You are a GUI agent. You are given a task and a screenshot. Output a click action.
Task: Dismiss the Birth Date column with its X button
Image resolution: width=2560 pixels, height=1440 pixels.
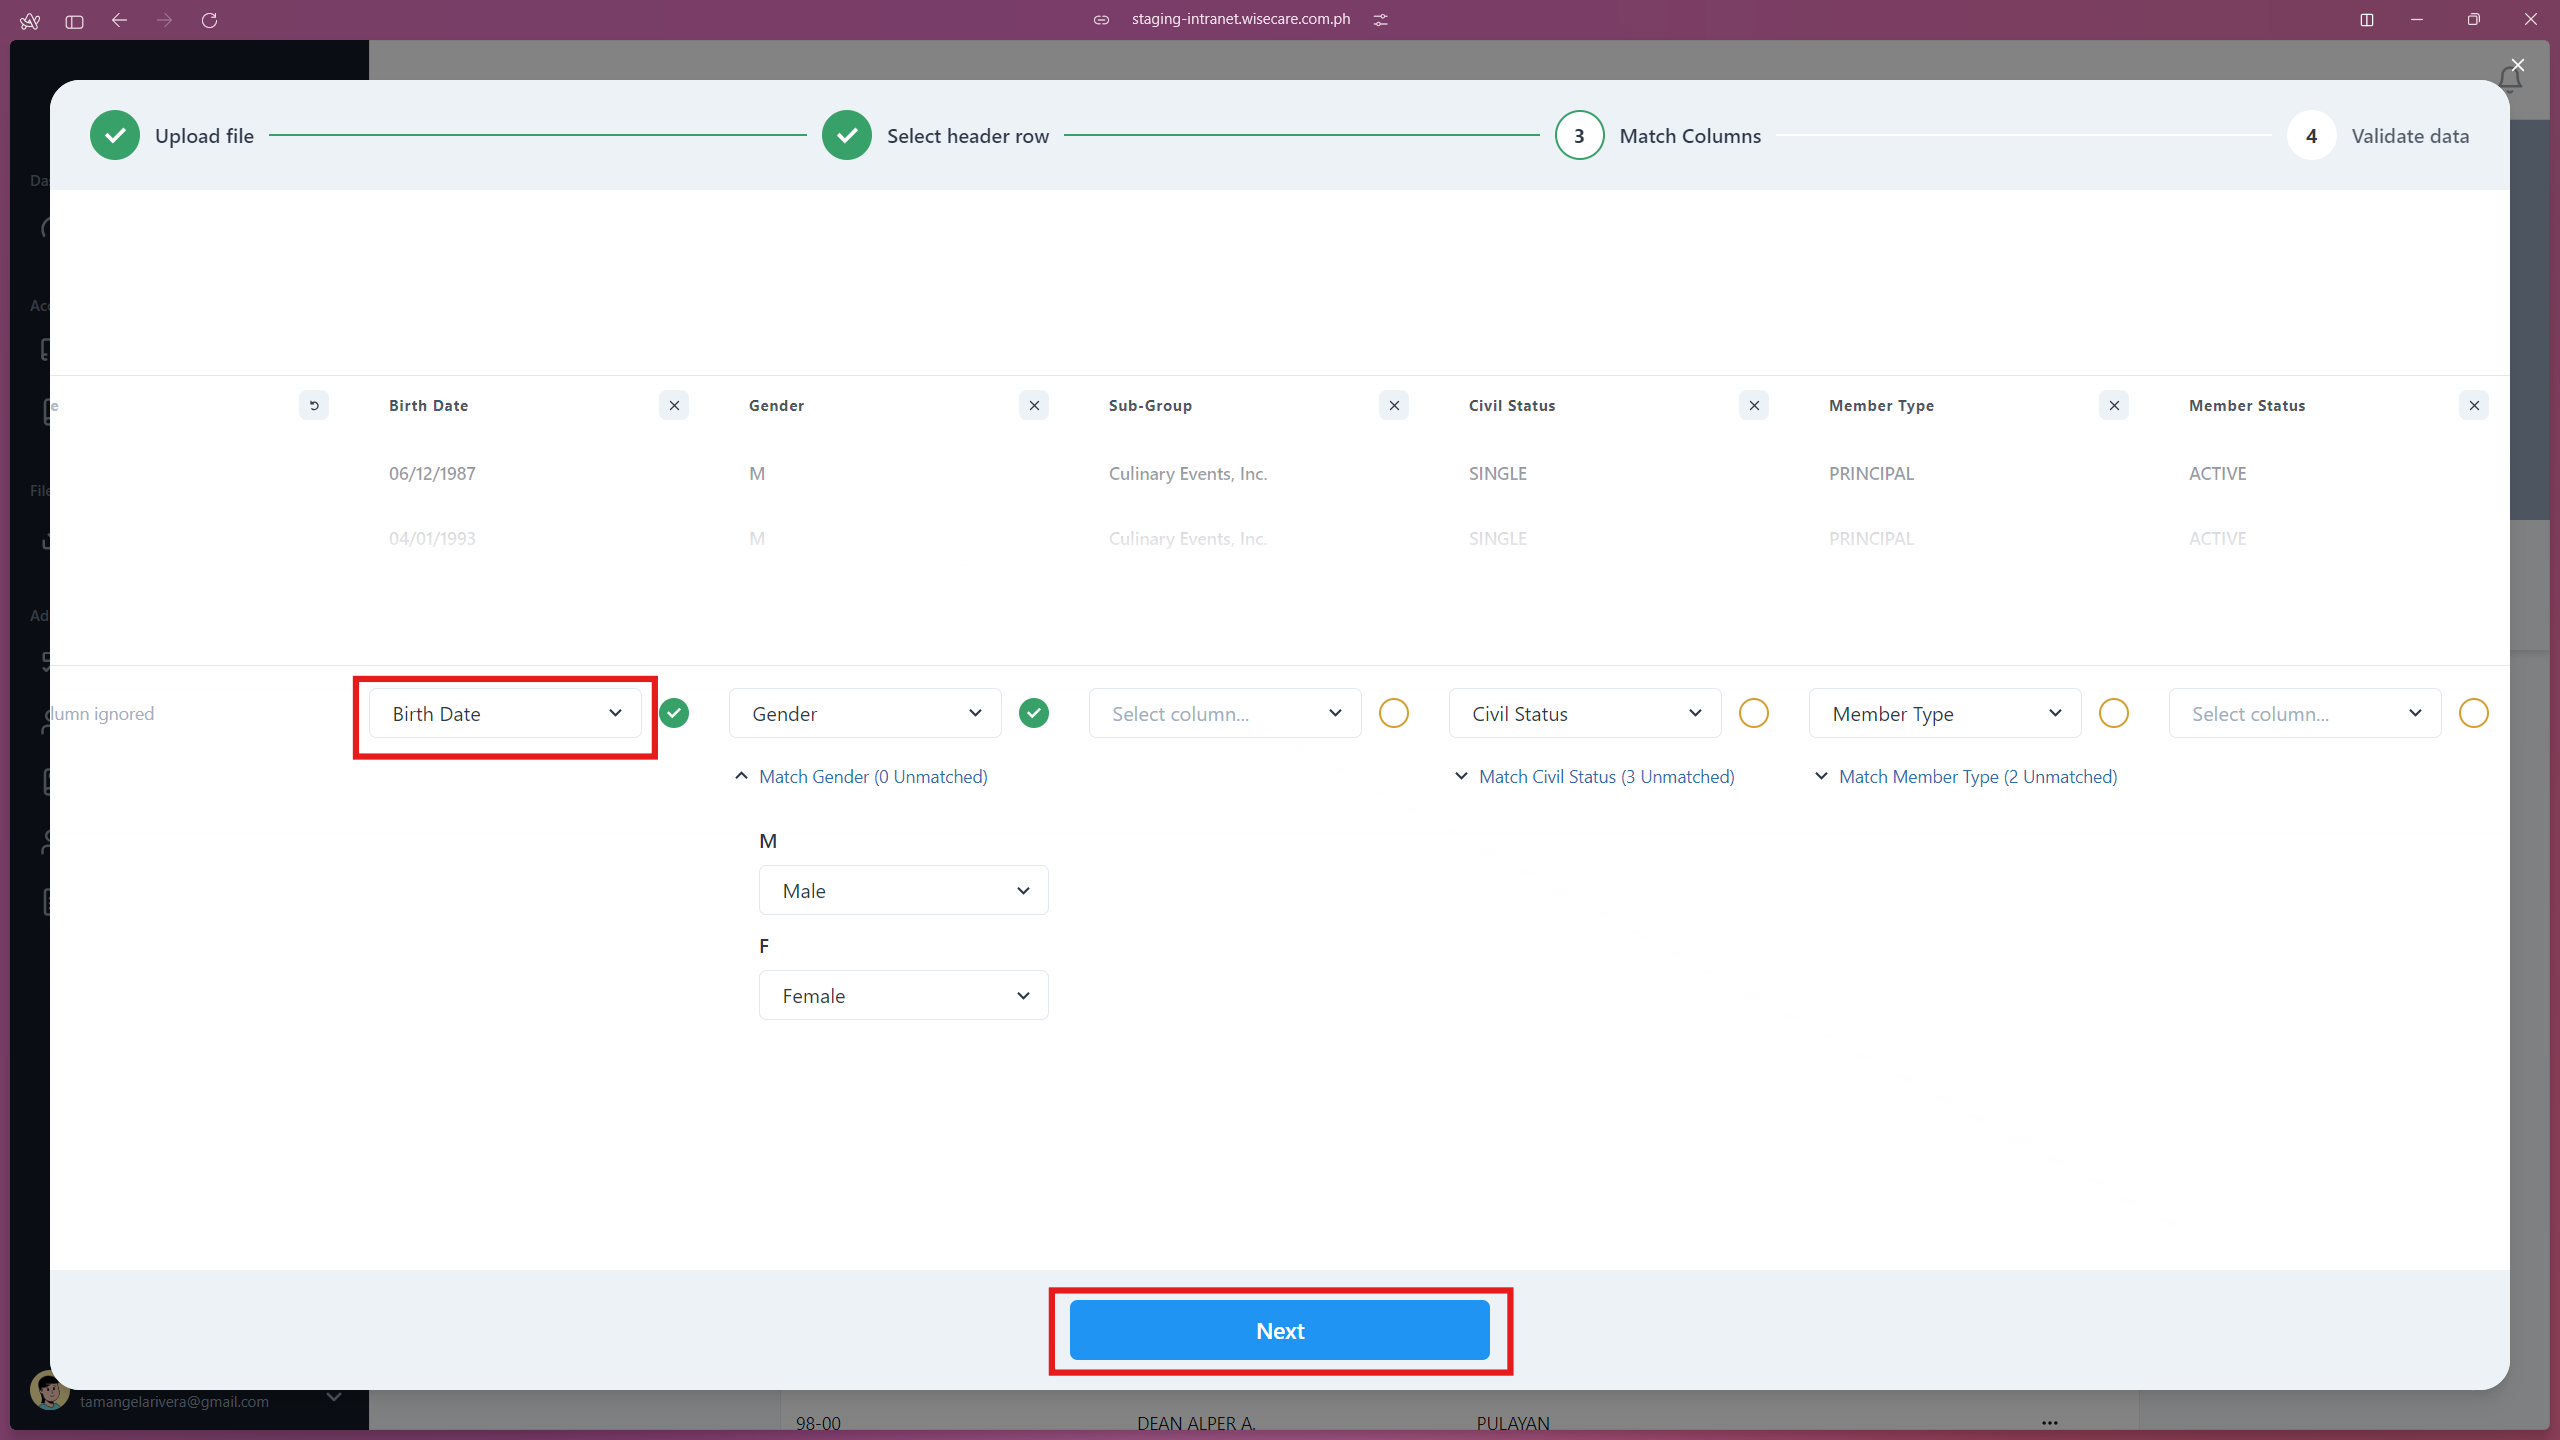point(674,405)
